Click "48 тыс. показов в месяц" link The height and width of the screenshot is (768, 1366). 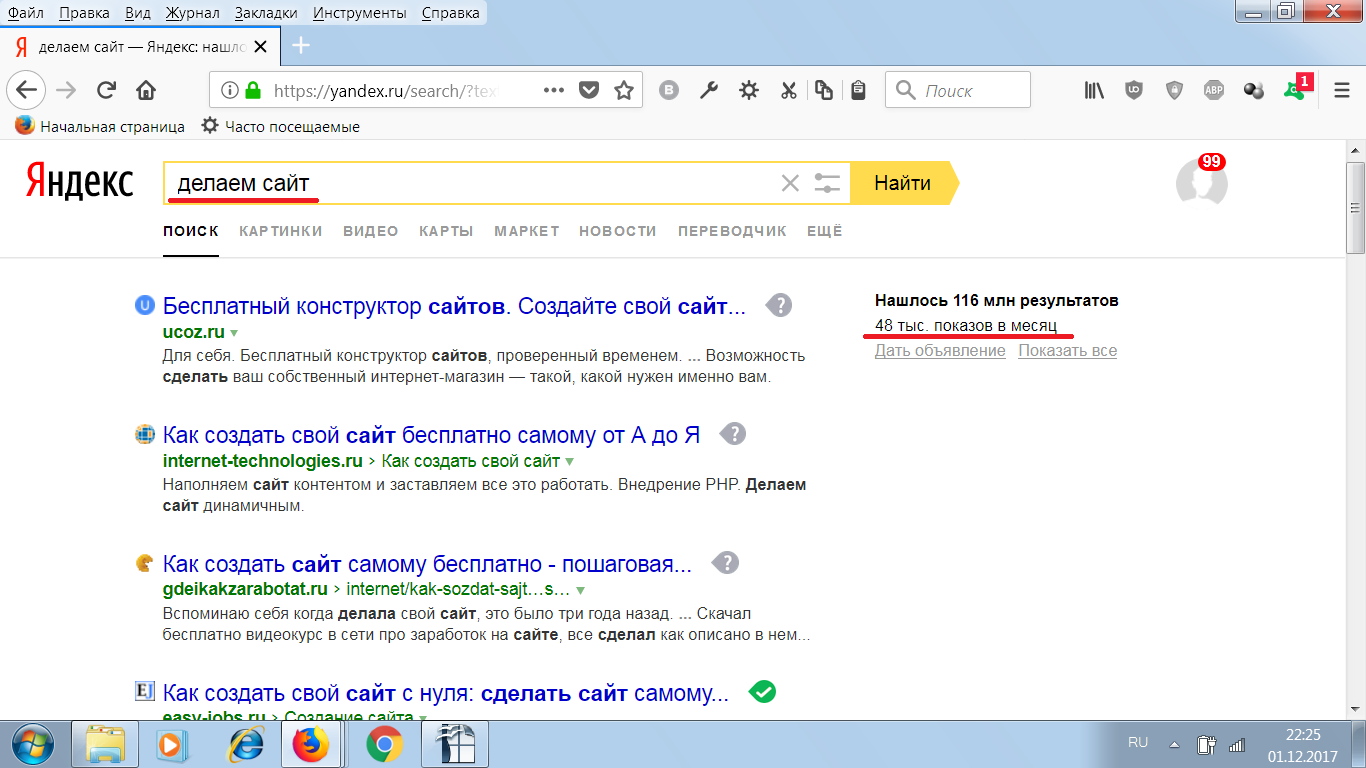point(966,326)
